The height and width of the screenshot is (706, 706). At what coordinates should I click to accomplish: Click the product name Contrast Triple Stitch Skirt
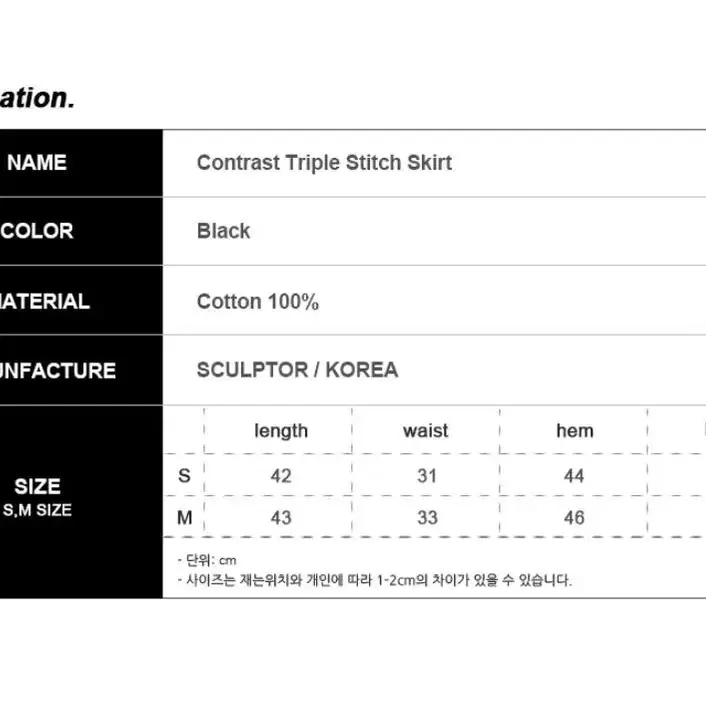(324, 163)
